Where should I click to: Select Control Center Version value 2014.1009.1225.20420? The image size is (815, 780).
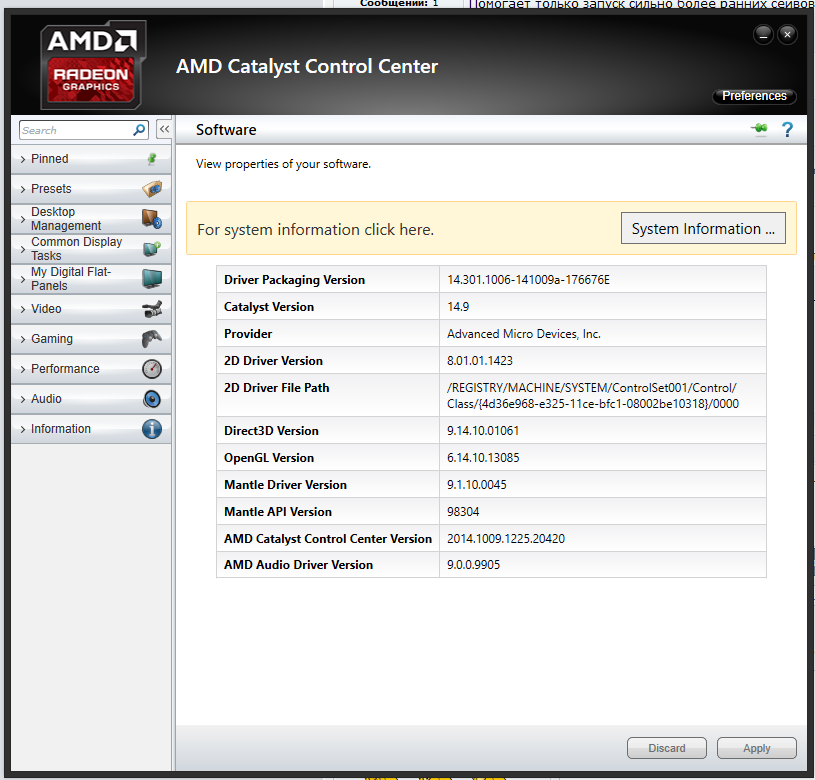506,539
